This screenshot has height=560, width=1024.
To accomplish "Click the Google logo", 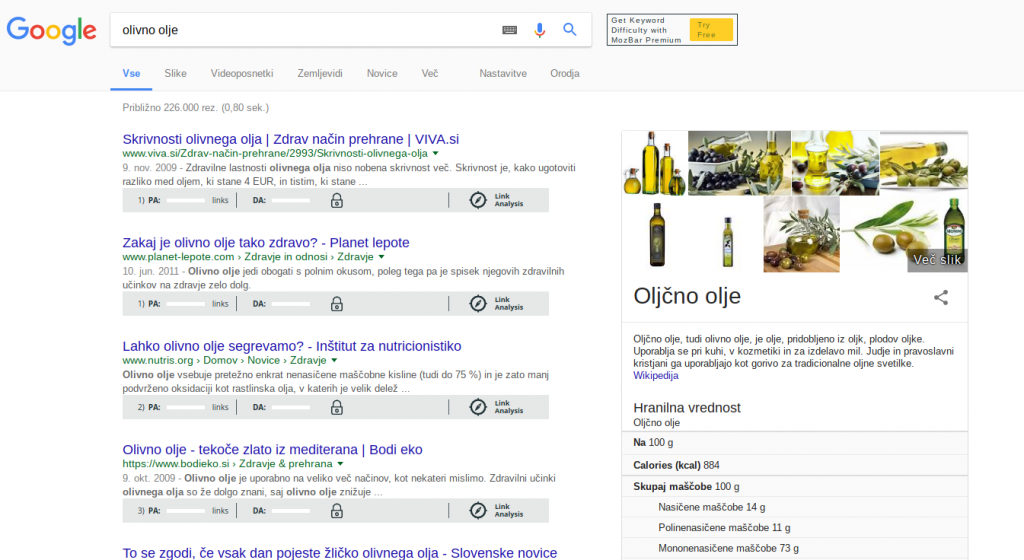I will pos(51,30).
